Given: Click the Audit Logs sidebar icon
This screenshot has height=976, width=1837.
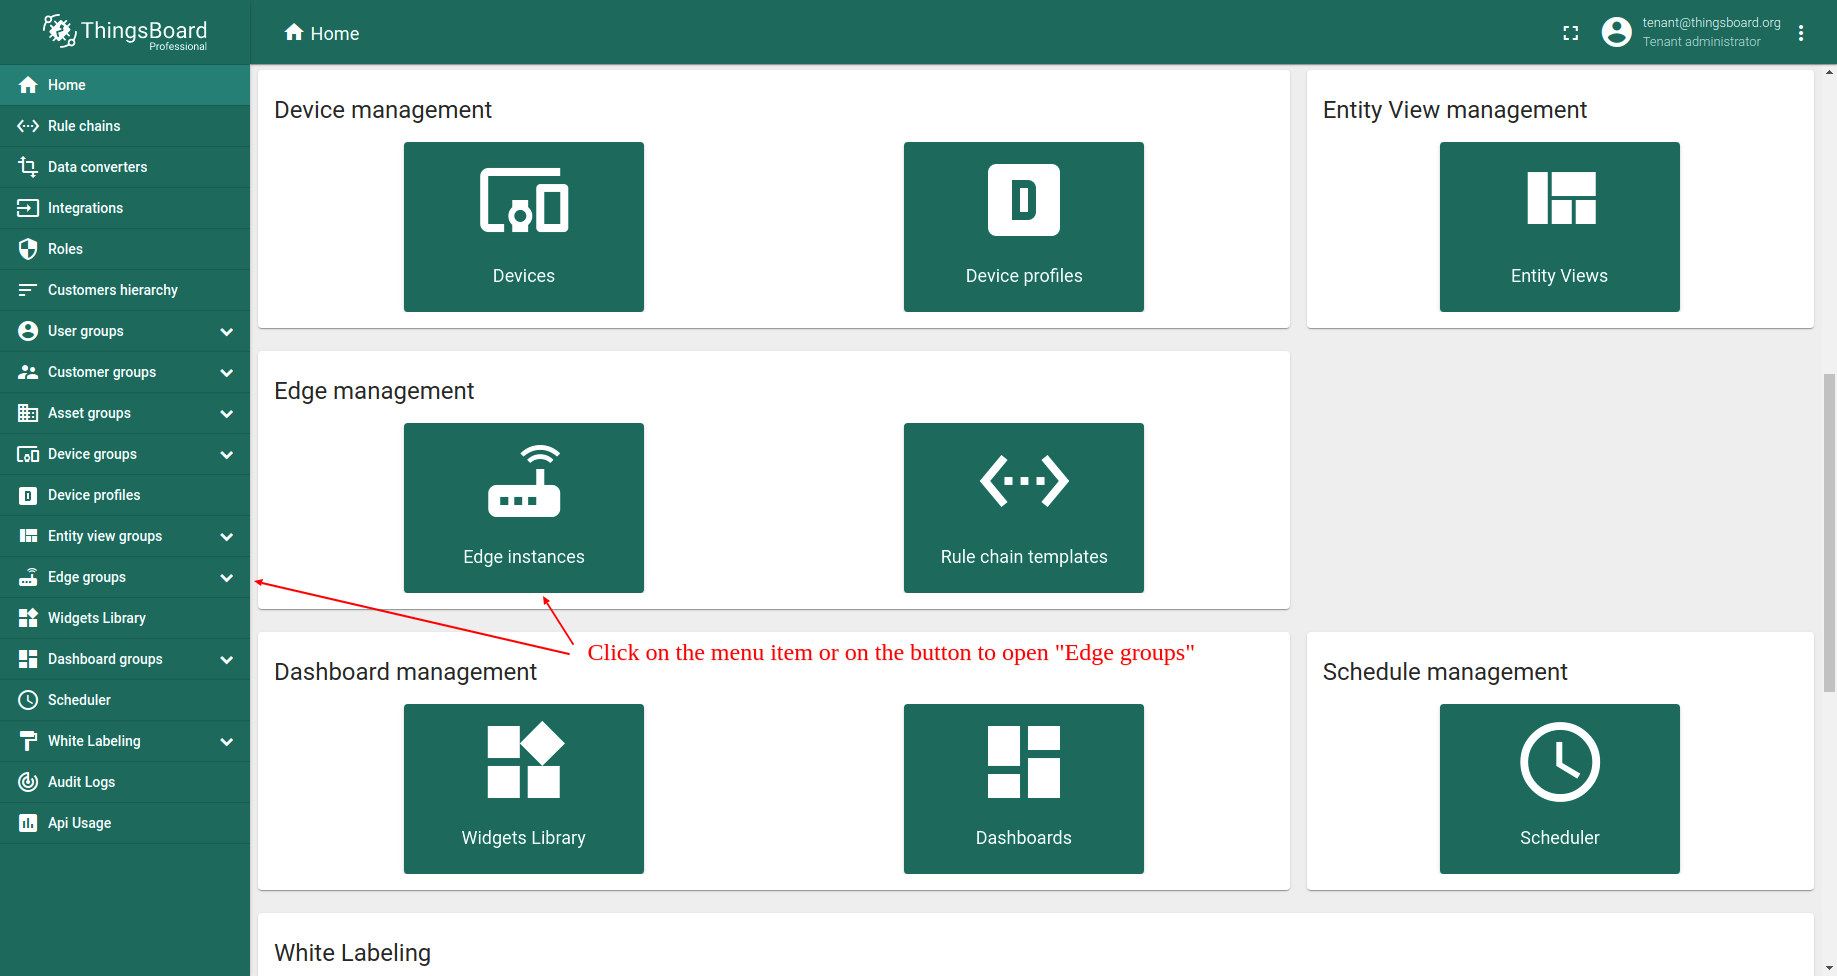Looking at the screenshot, I should [x=28, y=782].
